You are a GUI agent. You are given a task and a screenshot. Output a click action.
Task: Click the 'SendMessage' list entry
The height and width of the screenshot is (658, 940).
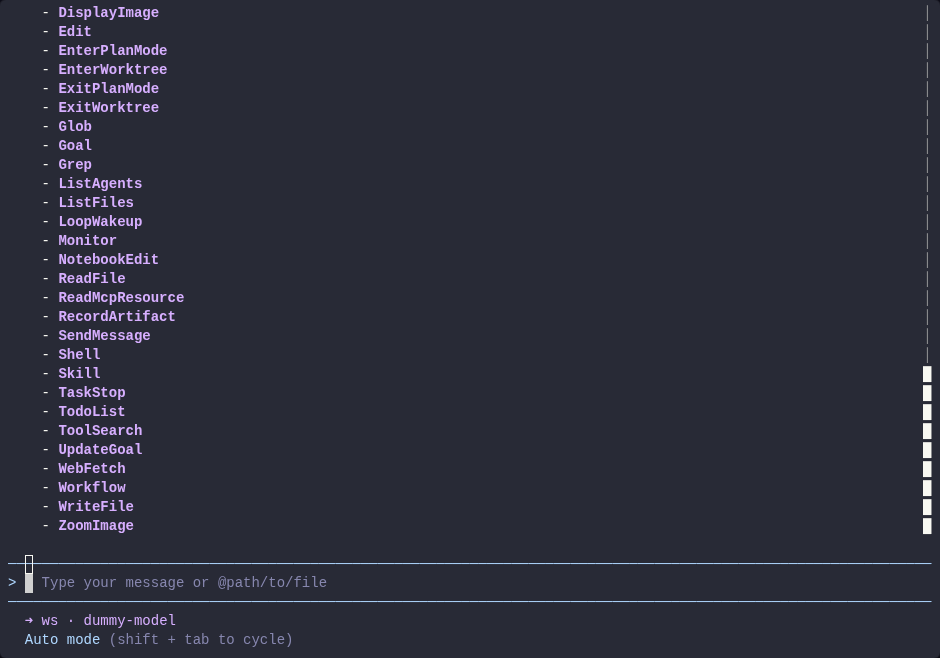104,335
